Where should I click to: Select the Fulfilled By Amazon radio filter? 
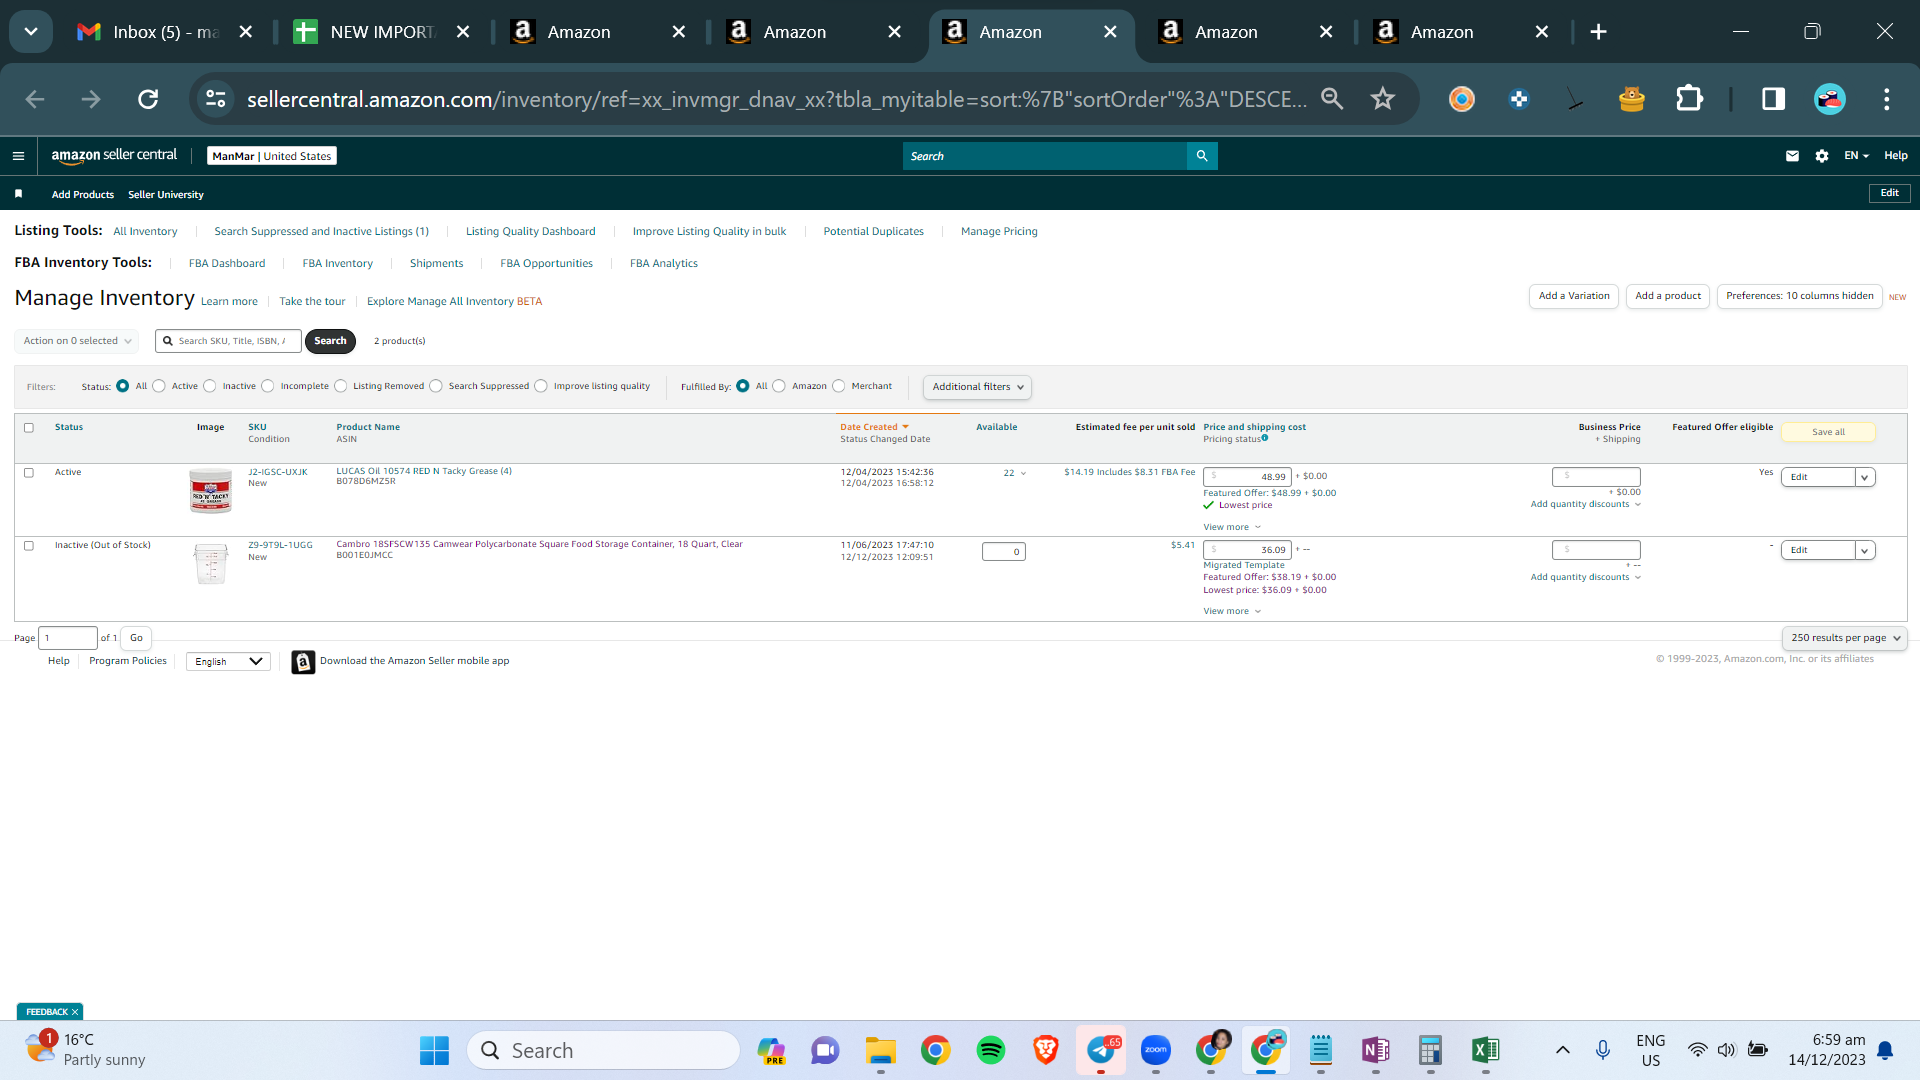pos(779,386)
